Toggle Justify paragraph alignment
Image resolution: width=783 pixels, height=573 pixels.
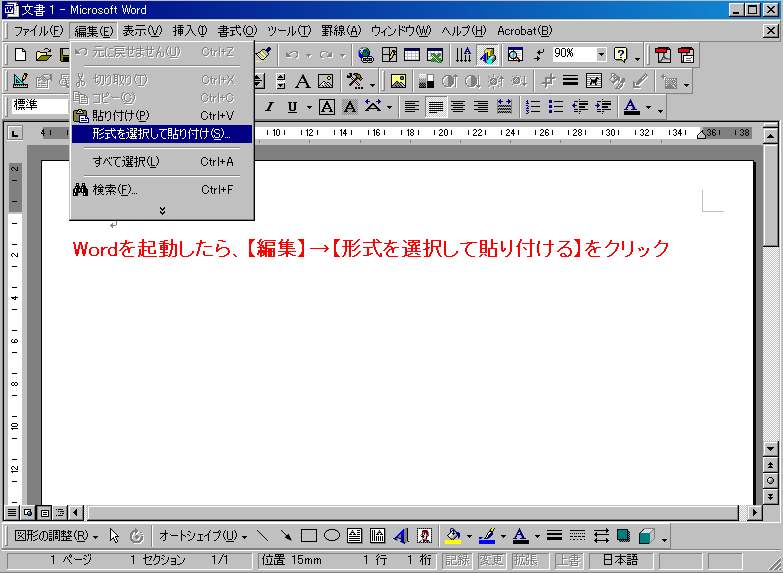click(435, 107)
